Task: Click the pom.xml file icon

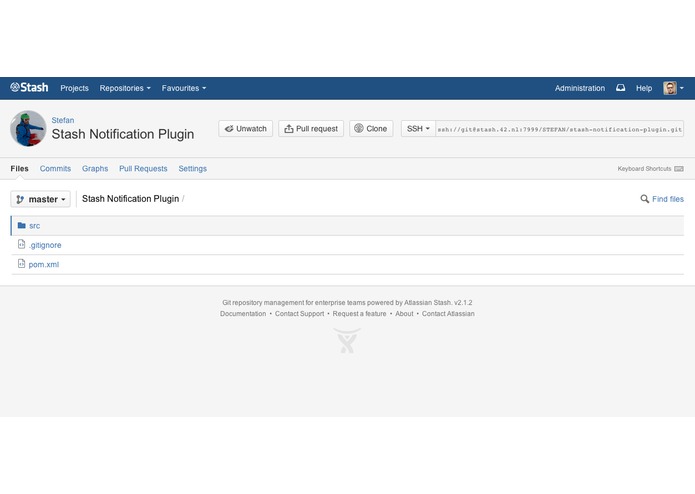Action: (21, 264)
